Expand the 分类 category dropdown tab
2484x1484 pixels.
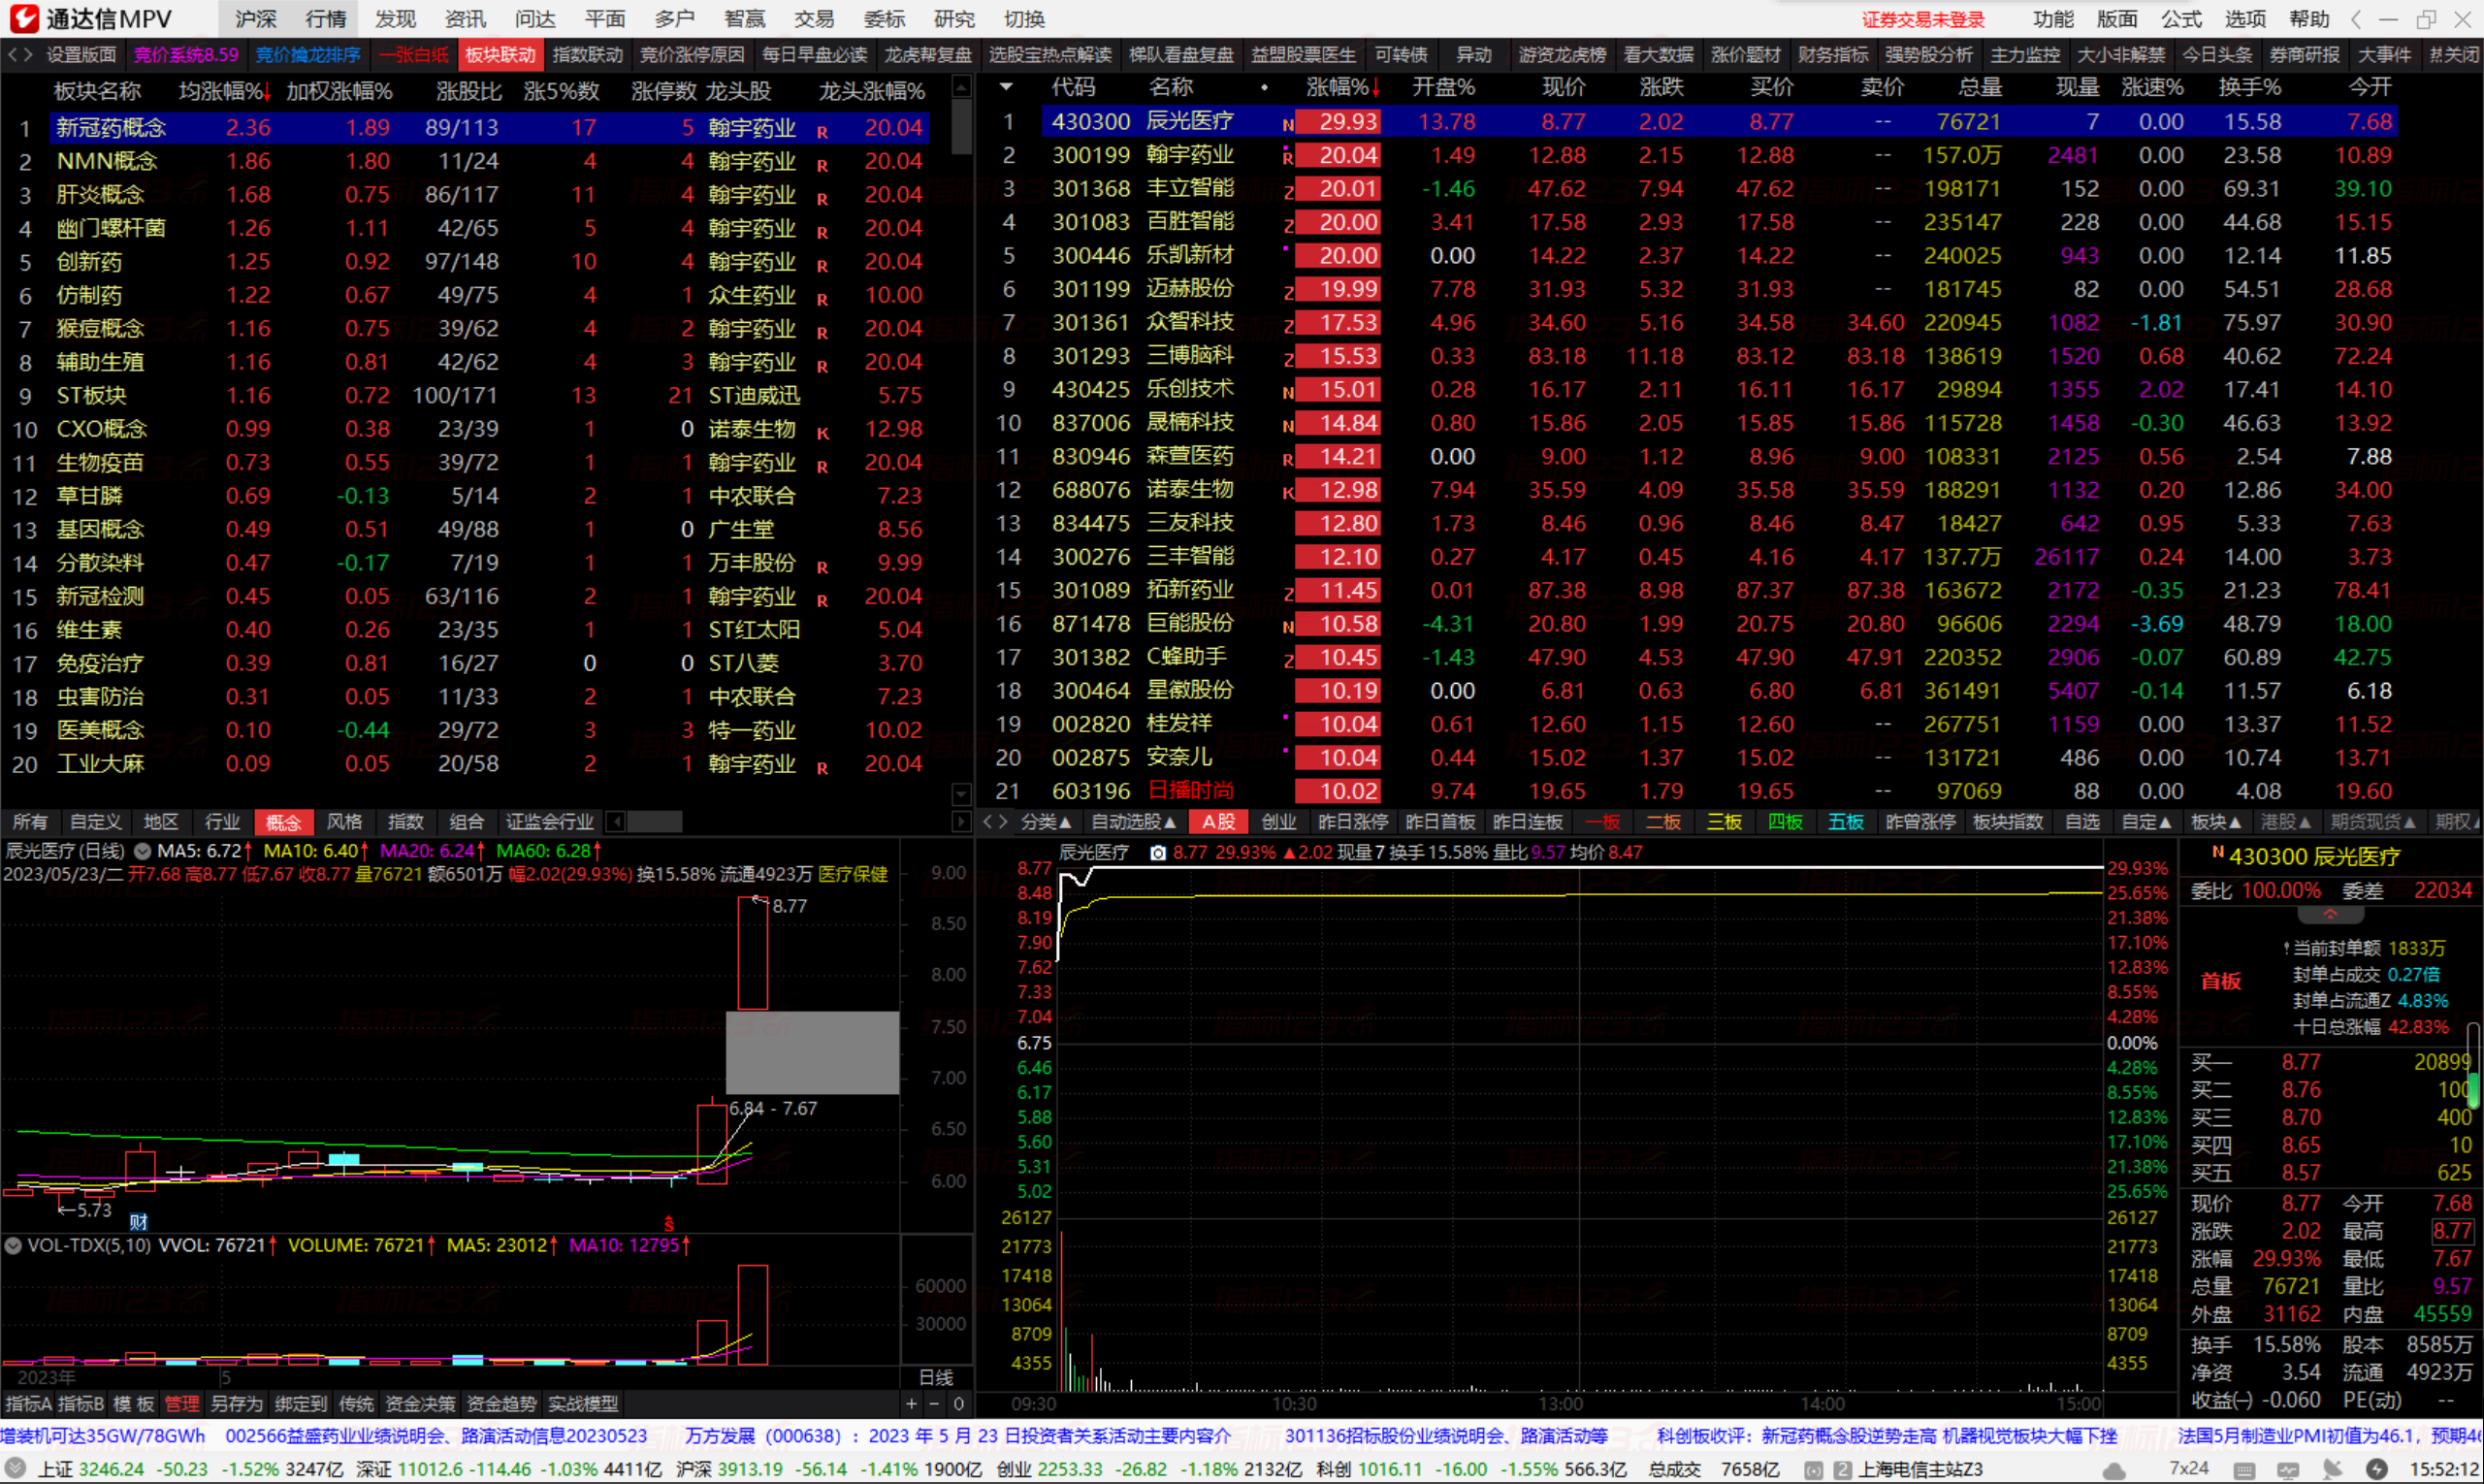point(1046,822)
